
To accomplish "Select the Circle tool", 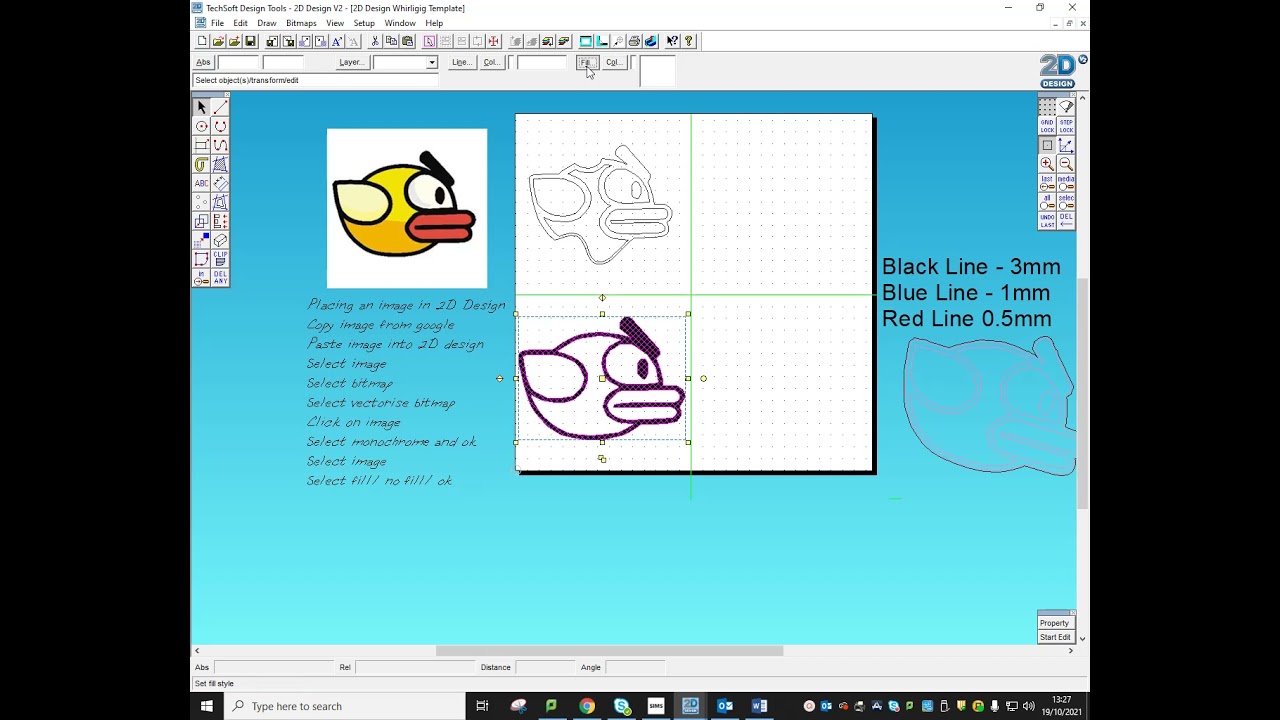I will click(201, 126).
